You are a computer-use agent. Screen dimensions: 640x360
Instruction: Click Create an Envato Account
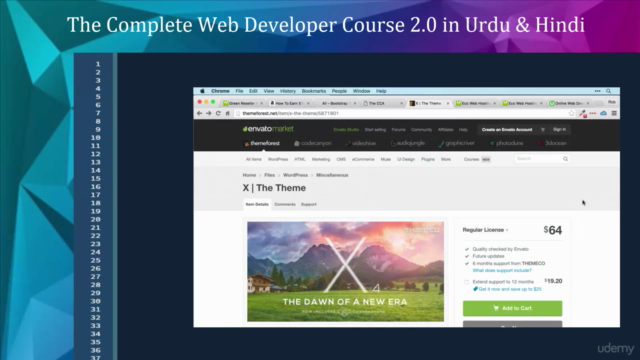[507, 129]
